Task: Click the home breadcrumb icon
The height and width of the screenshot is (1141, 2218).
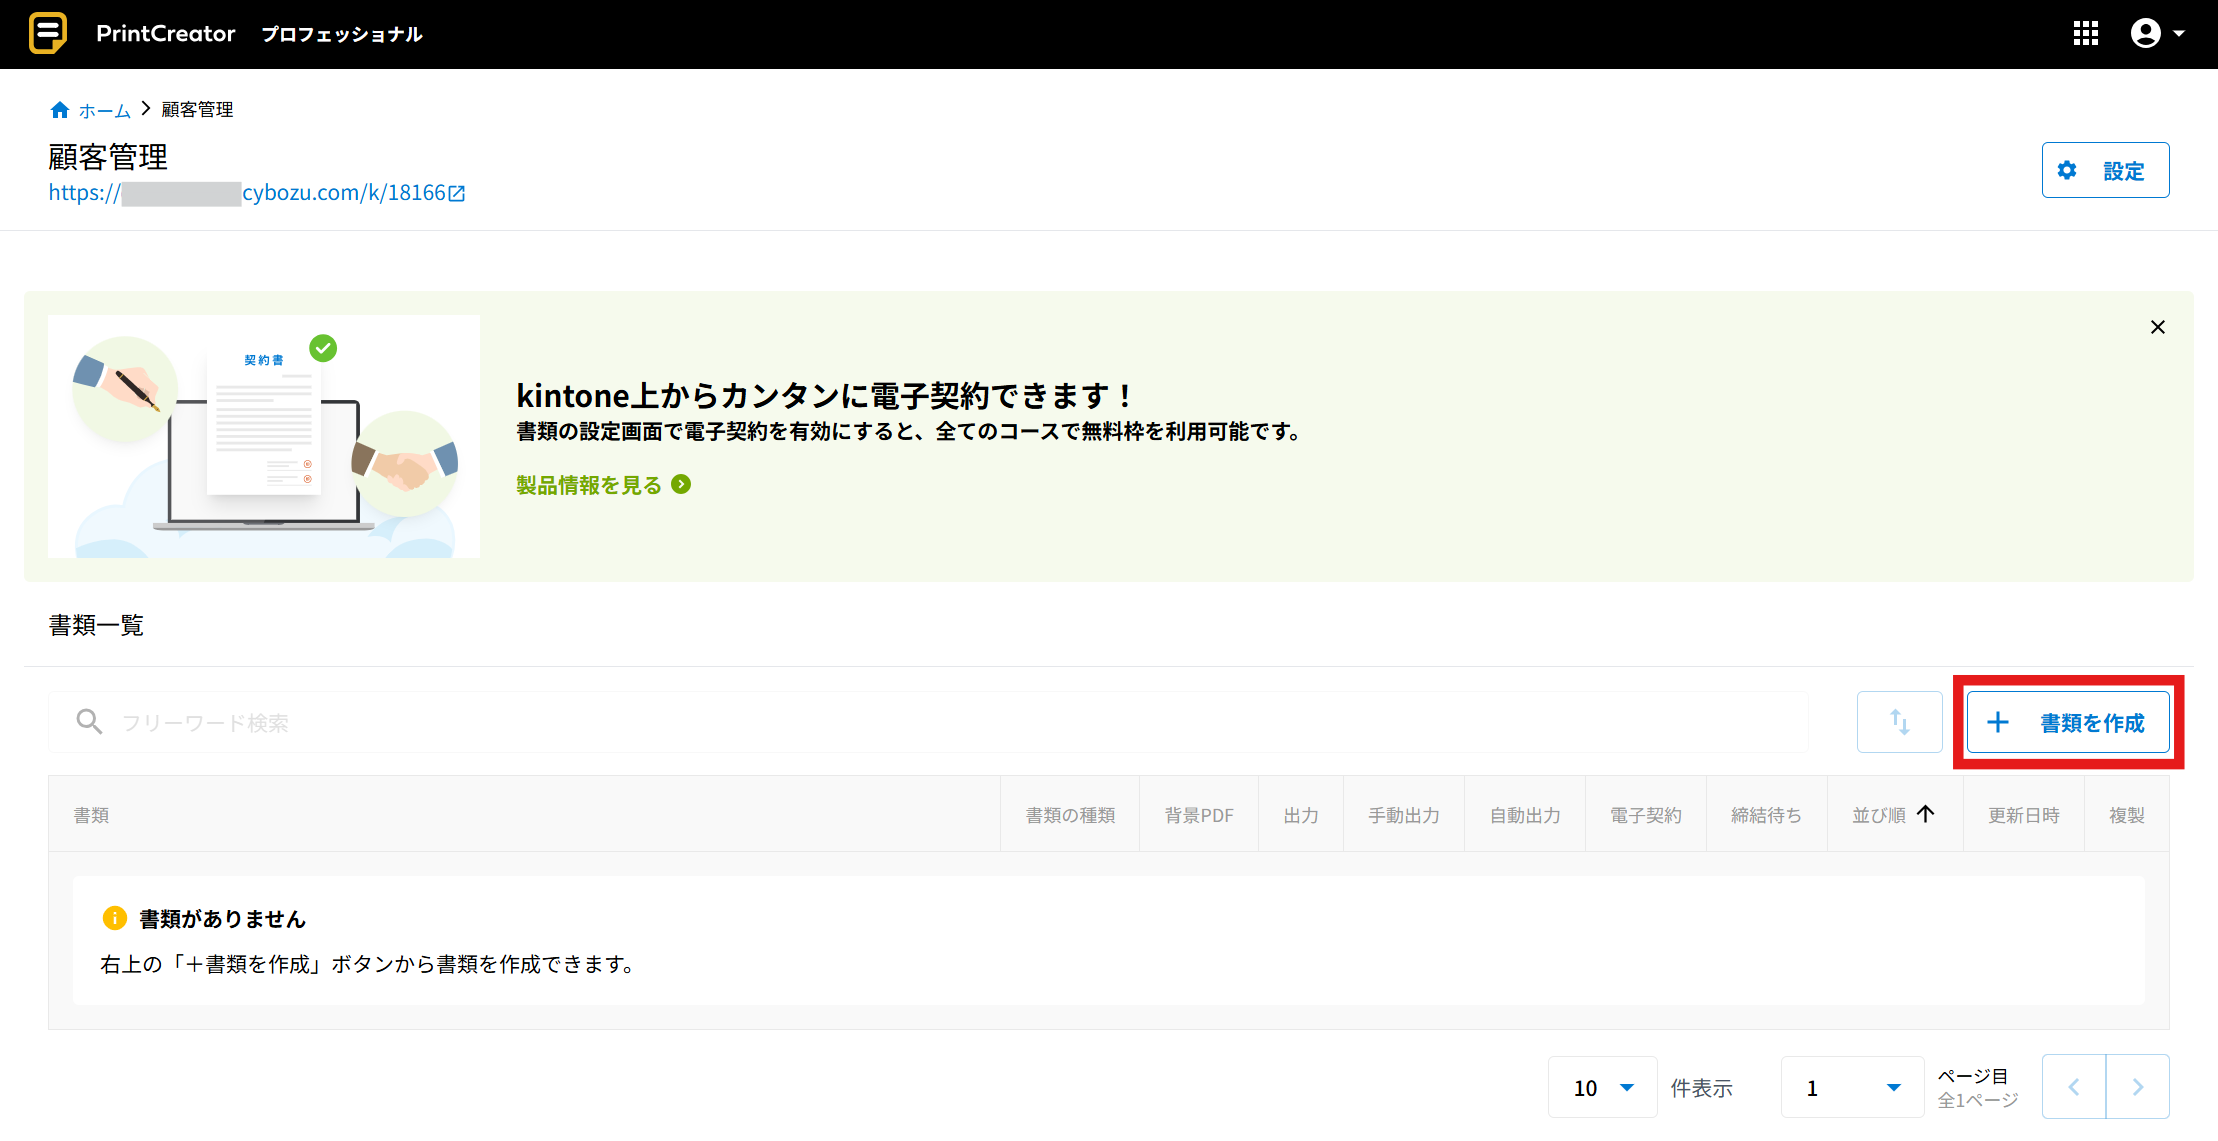Action: pos(60,110)
